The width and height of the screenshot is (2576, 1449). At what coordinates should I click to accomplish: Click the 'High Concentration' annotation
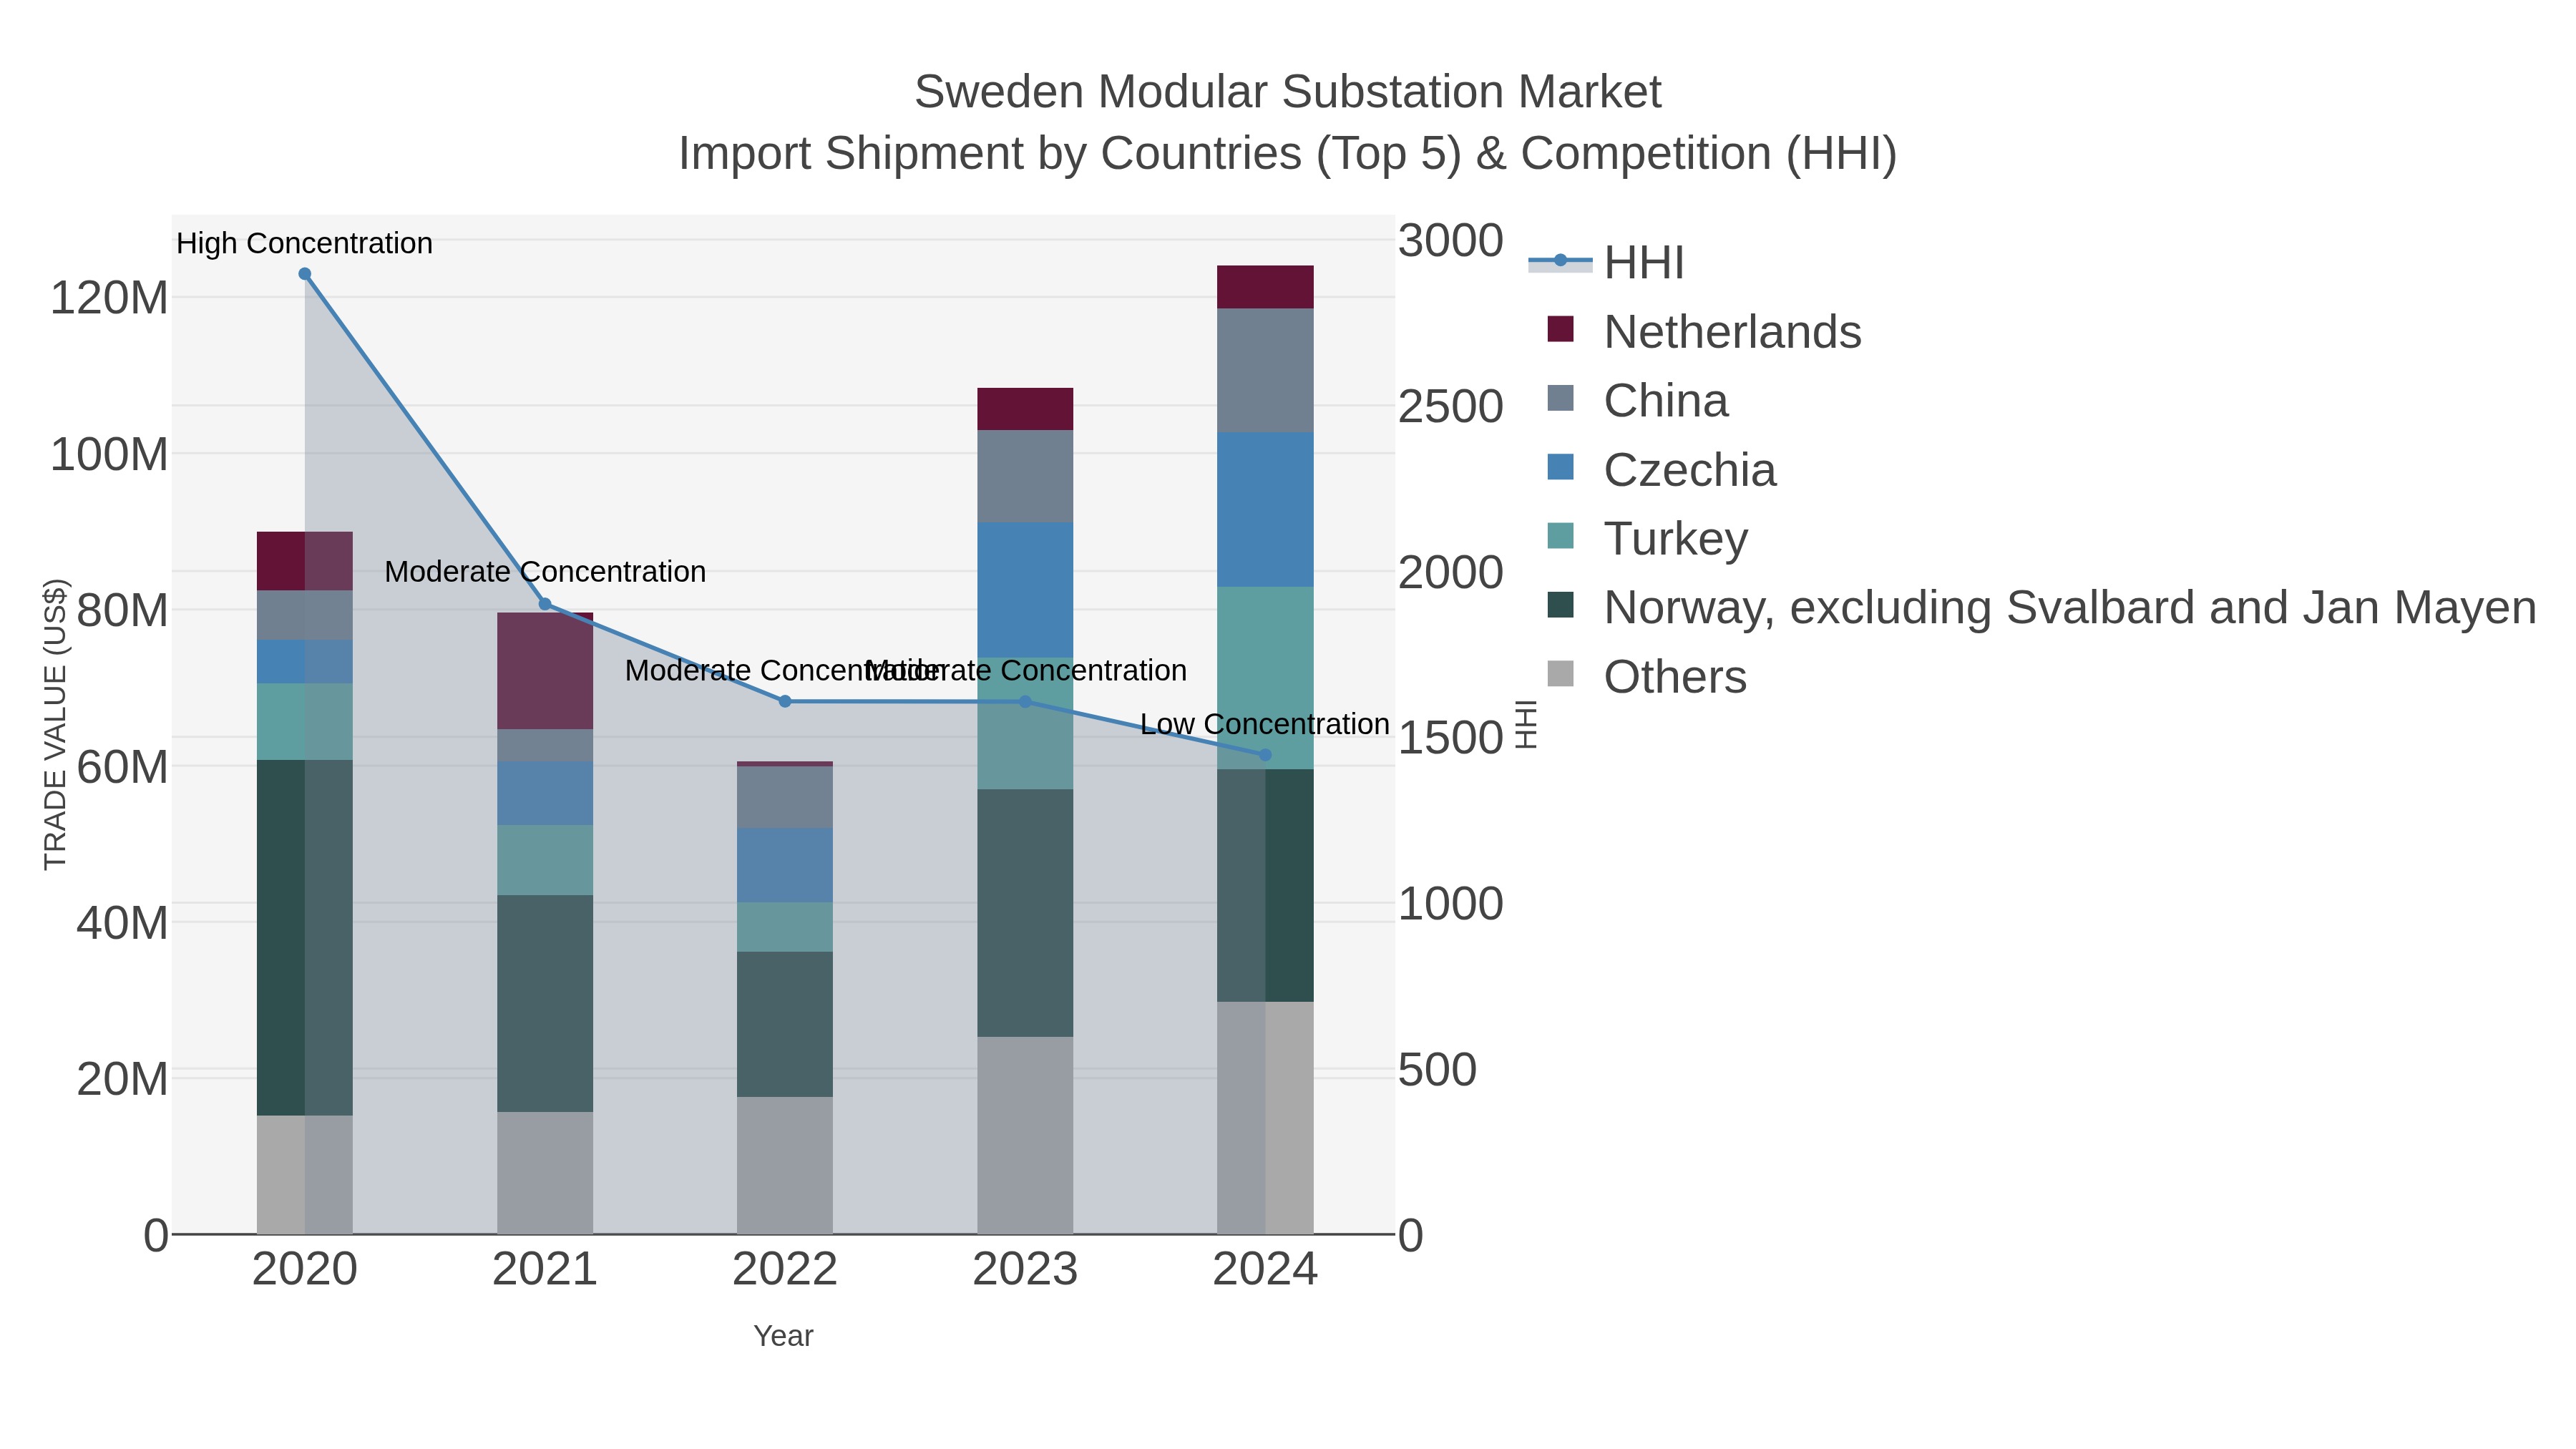click(x=304, y=243)
